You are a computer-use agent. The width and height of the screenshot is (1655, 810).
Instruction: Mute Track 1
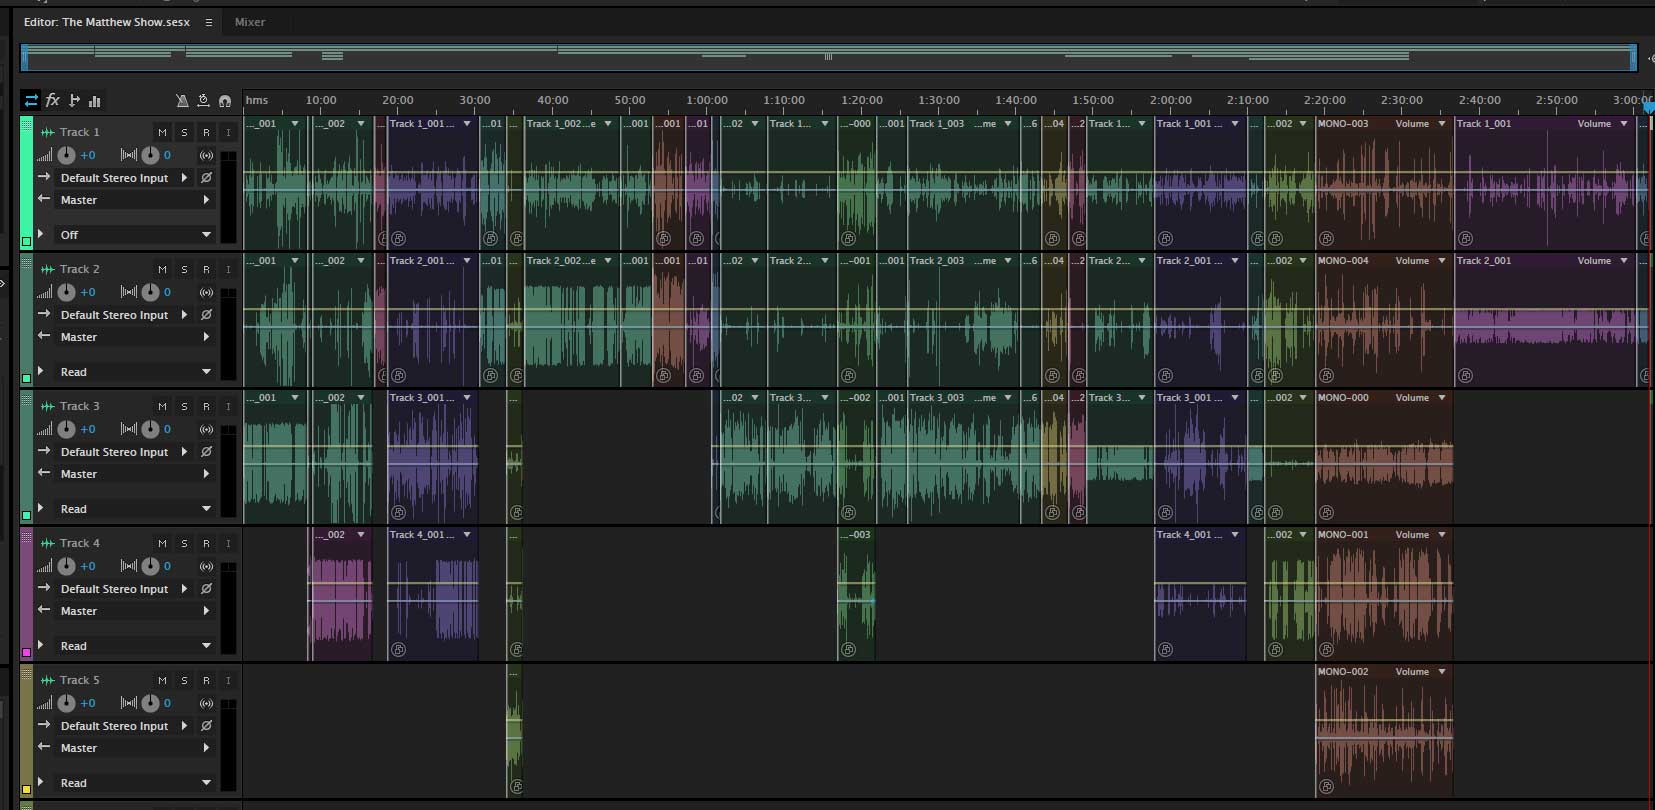(x=162, y=132)
